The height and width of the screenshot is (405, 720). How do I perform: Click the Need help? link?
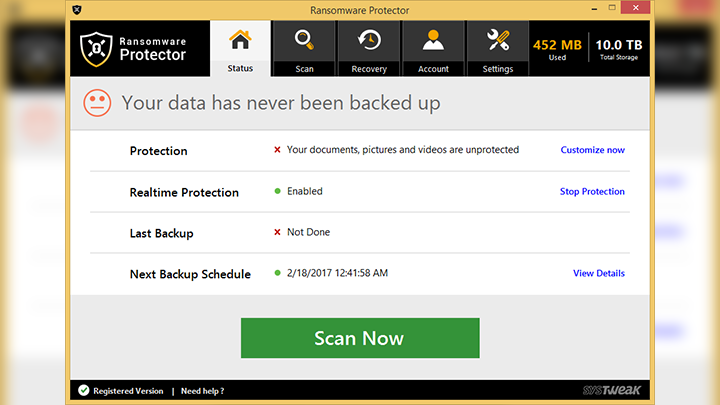tap(202, 391)
